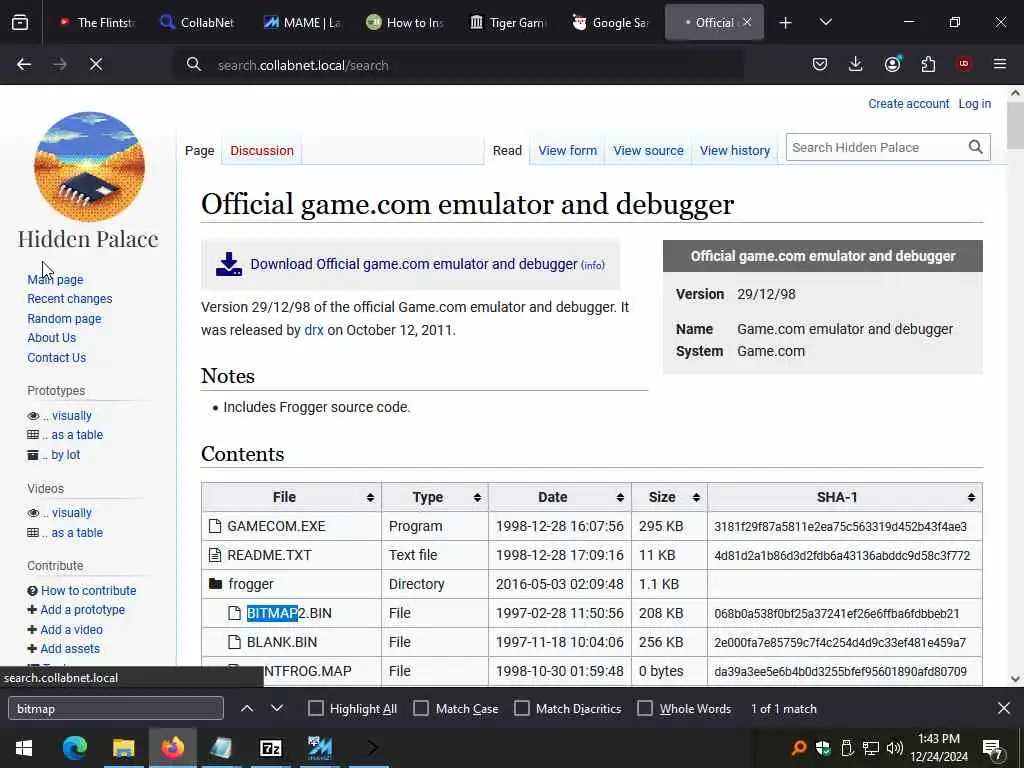Viewport: 1024px width, 768px height.
Task: Click the Hidden Palace search magnifier button
Action: pyautogui.click(x=976, y=148)
